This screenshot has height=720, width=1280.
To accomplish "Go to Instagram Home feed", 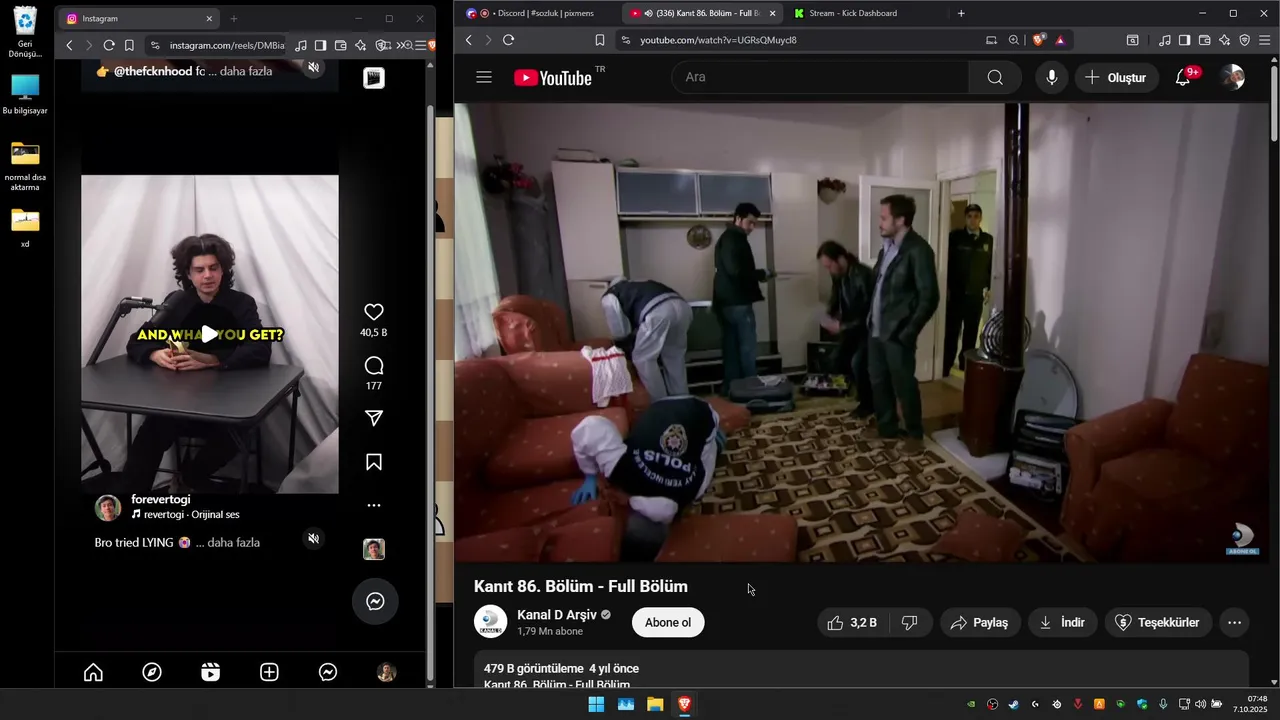I will pyautogui.click(x=93, y=673).
